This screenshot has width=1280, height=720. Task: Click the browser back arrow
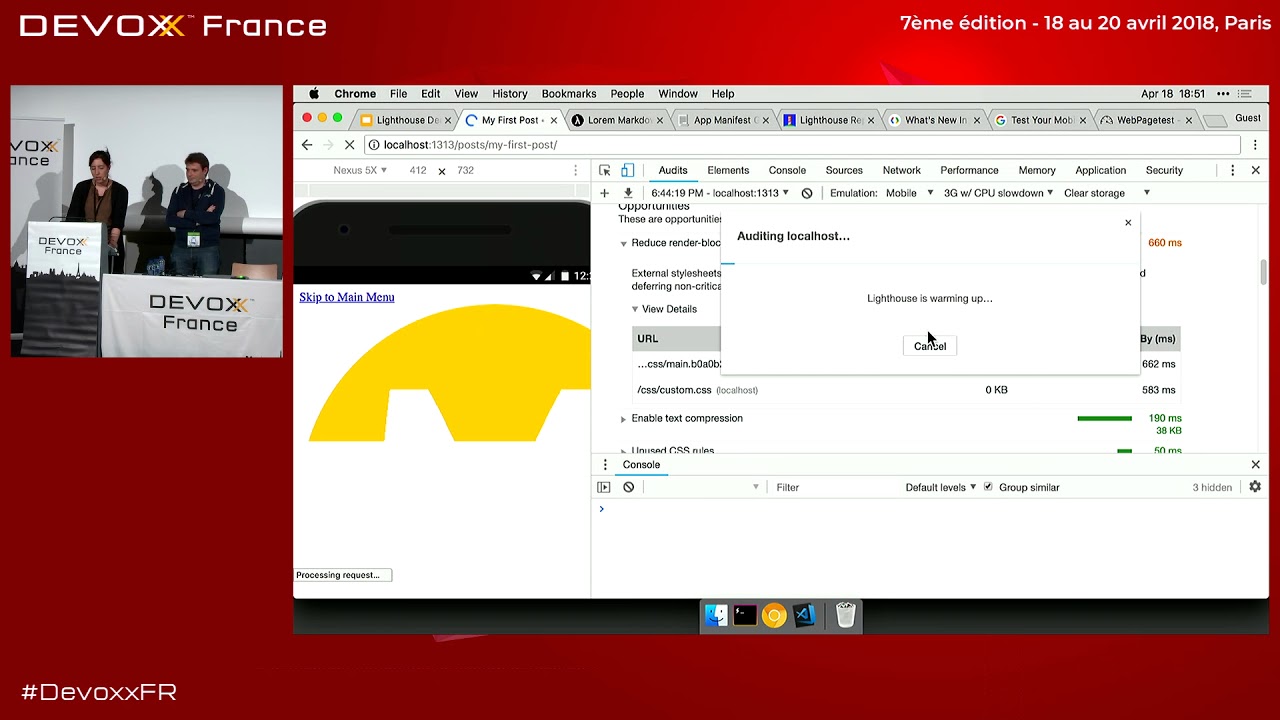[307, 145]
